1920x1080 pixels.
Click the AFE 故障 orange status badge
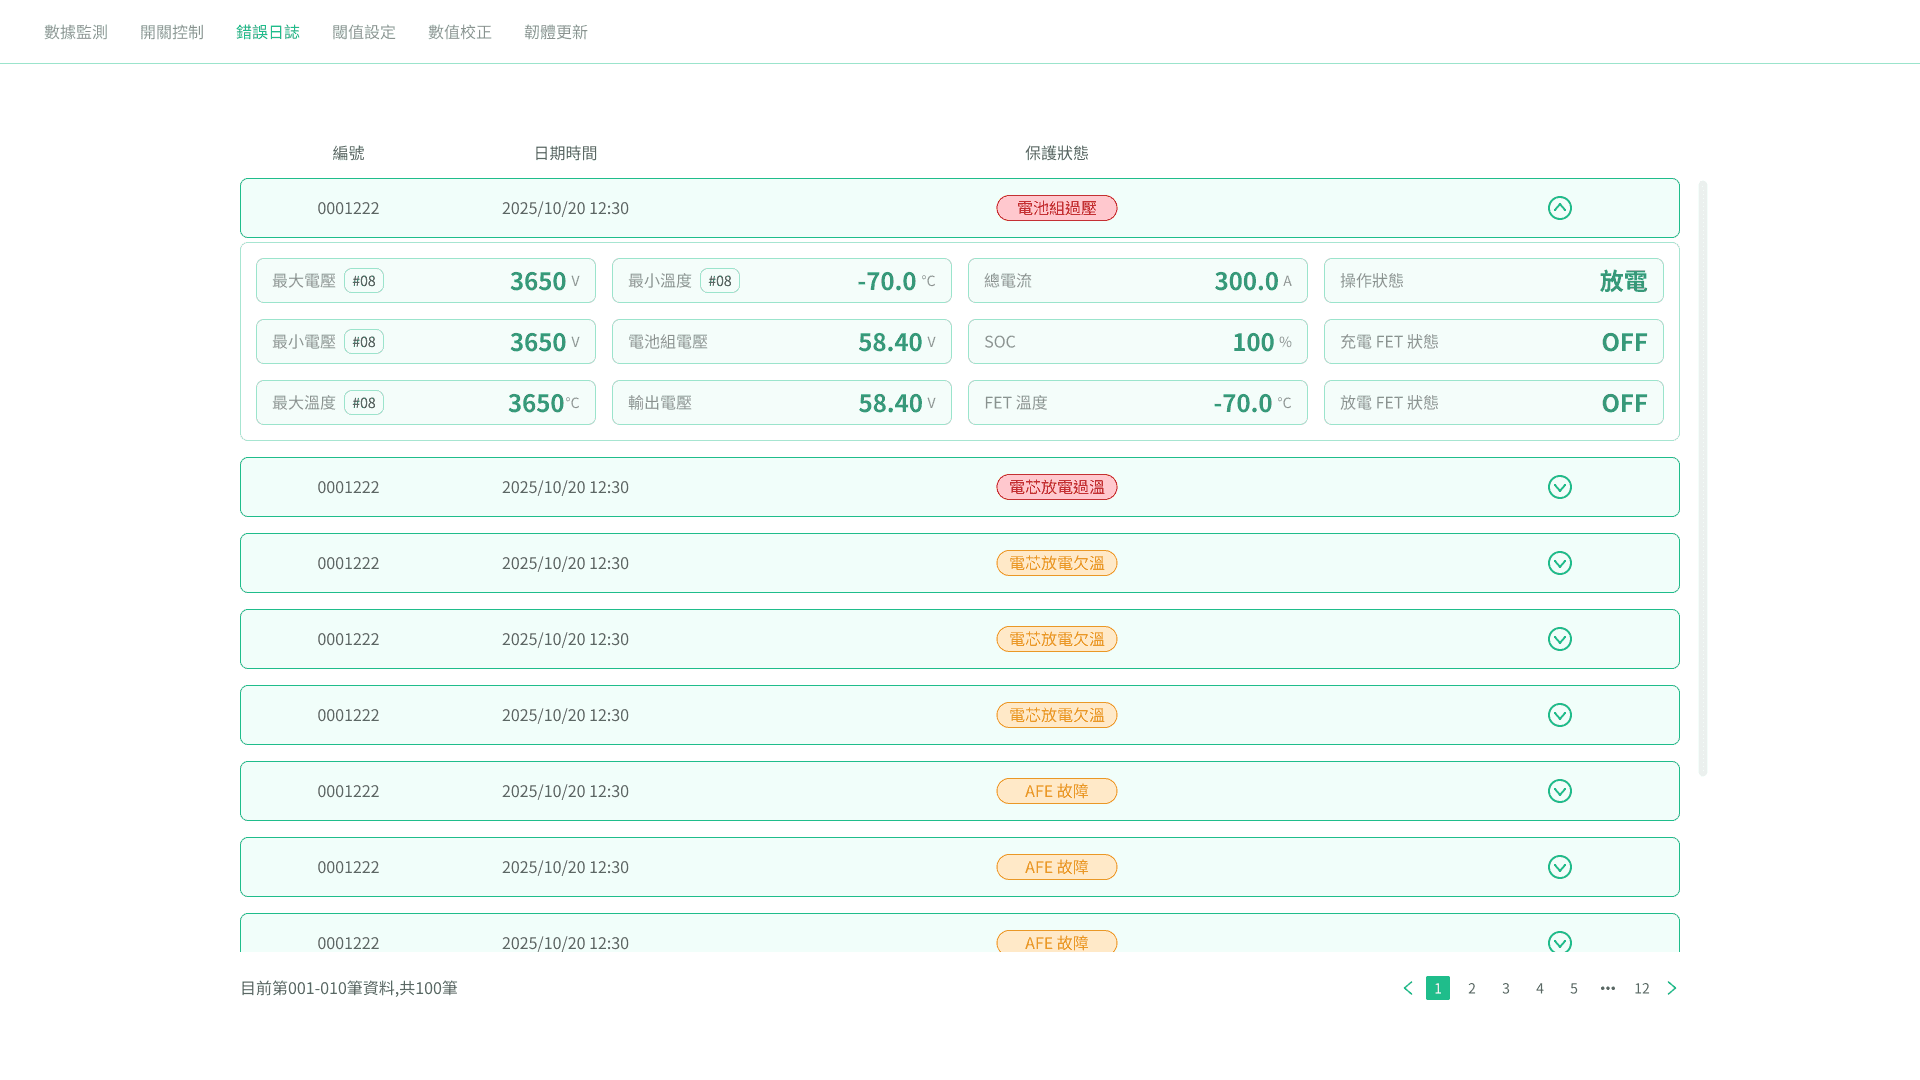(1056, 791)
